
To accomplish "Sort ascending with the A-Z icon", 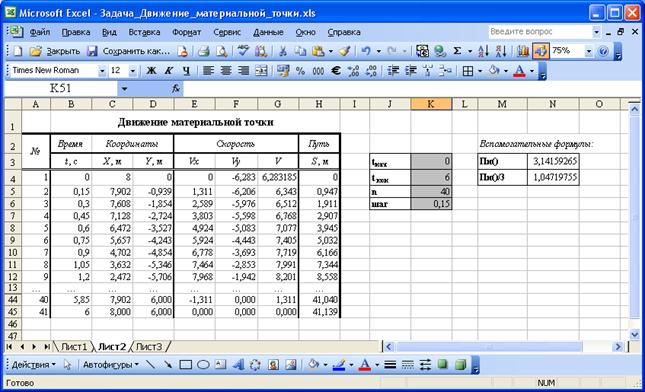I will point(483,51).
